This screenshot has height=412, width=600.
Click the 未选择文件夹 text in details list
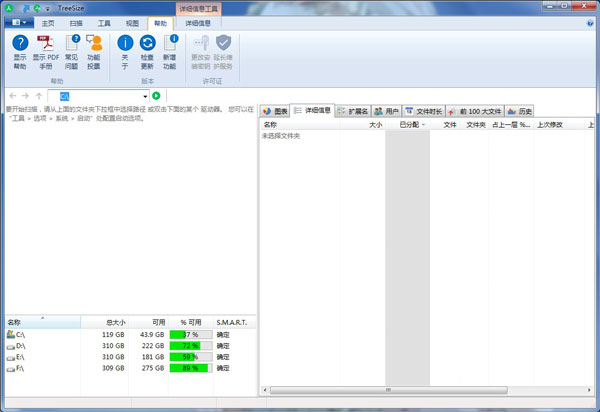pyautogui.click(x=281, y=136)
